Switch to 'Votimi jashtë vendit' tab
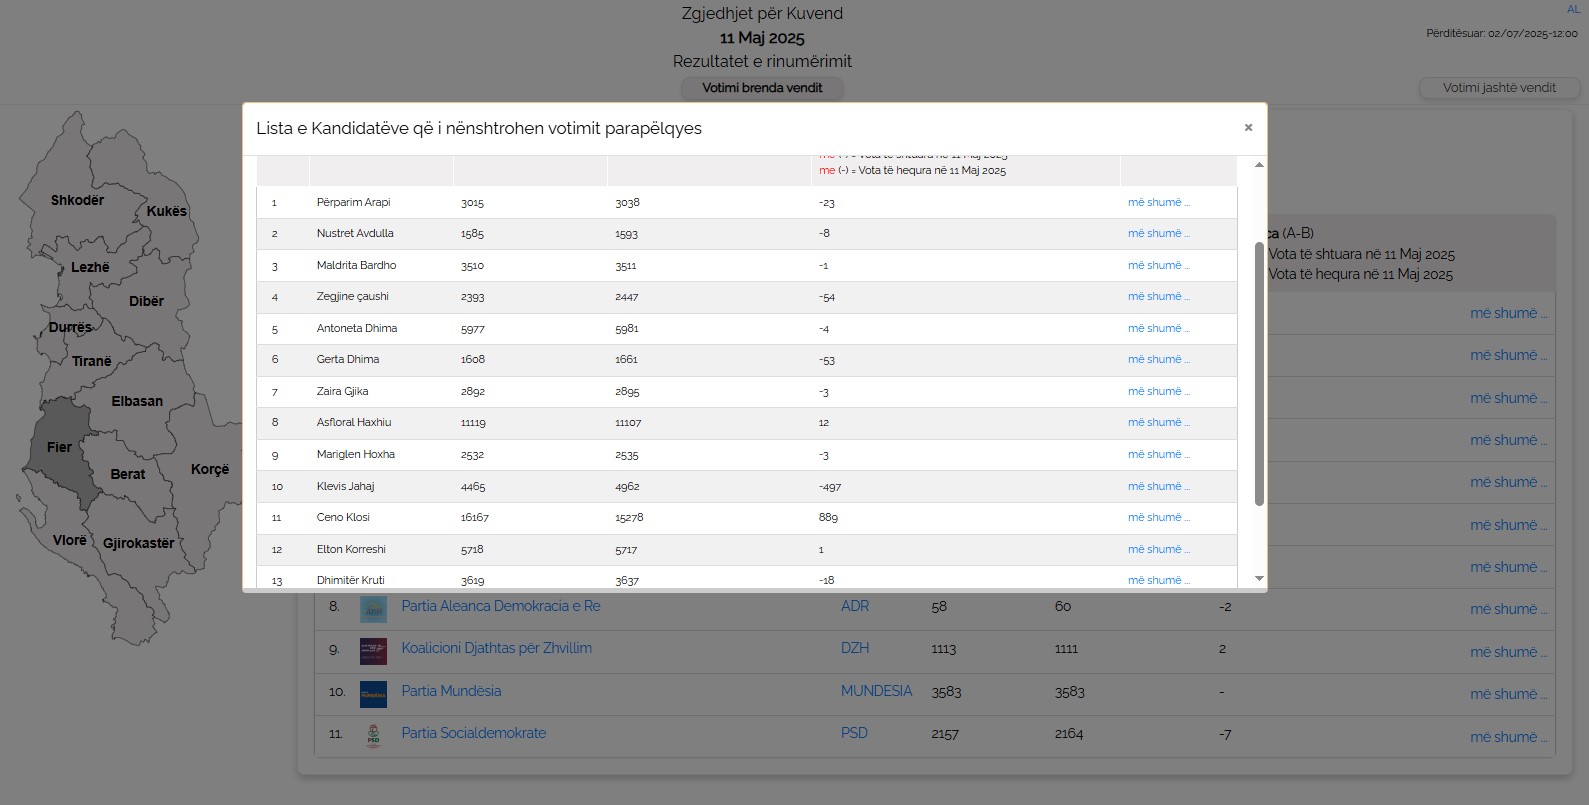Viewport: 1589px width, 805px height. [x=1498, y=88]
